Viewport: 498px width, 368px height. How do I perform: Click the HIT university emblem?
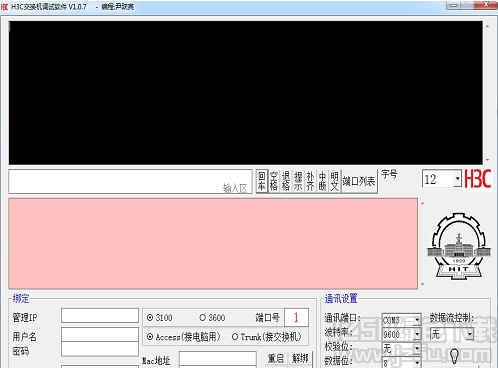coord(459,246)
